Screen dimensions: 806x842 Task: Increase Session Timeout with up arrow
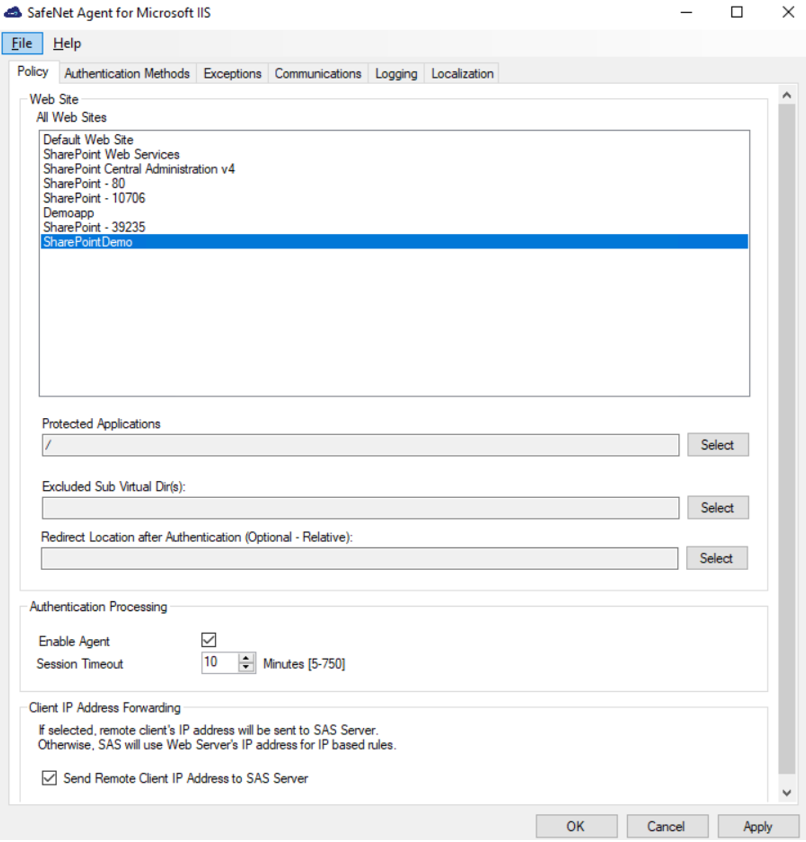point(247,658)
